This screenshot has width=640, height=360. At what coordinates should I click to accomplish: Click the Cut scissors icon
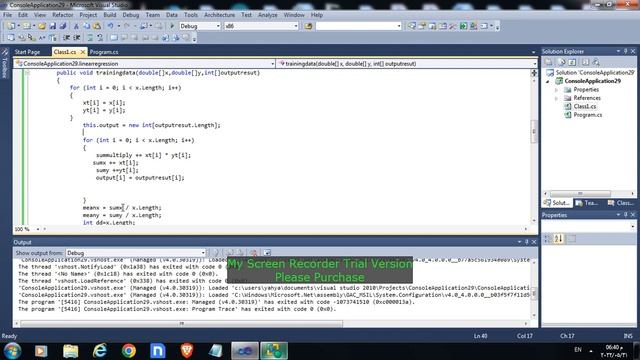(x=76, y=26)
